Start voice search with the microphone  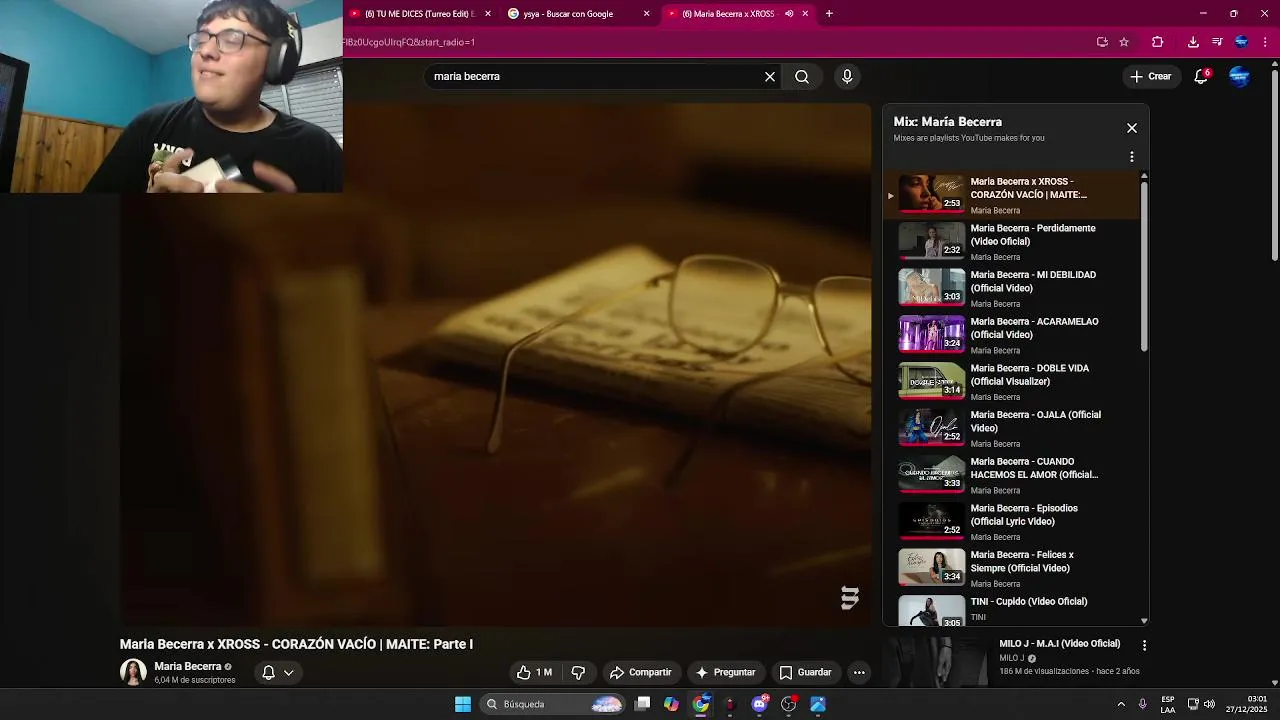pyautogui.click(x=847, y=76)
